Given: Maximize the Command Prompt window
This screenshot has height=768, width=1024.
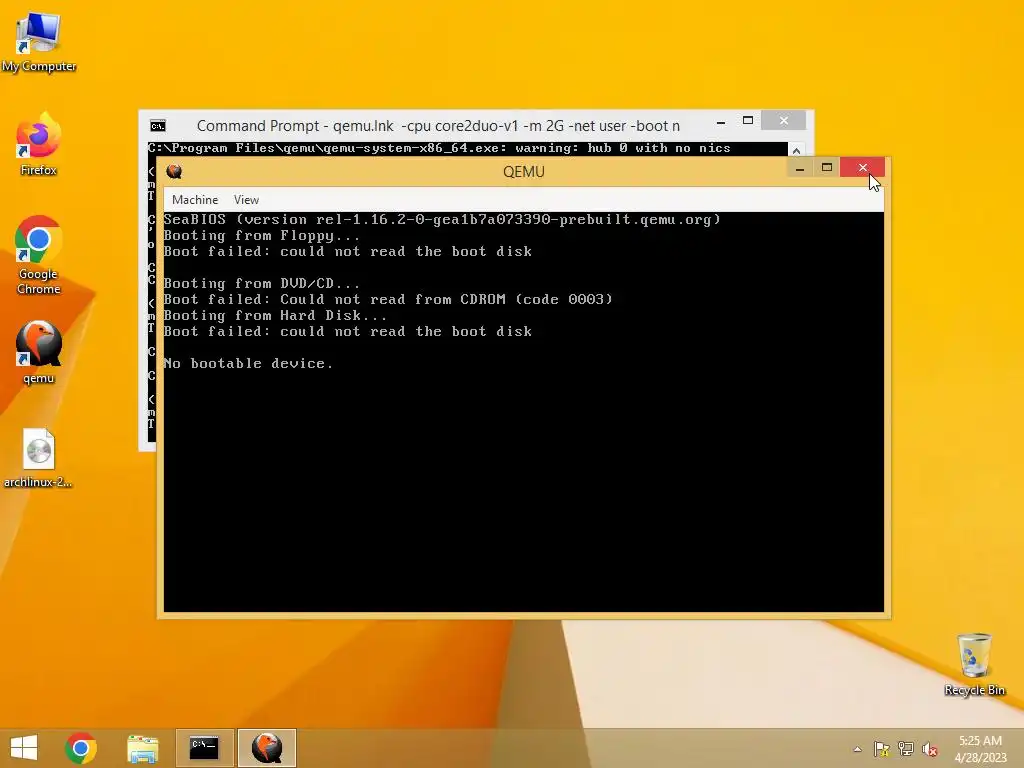Looking at the screenshot, I should 748,121.
